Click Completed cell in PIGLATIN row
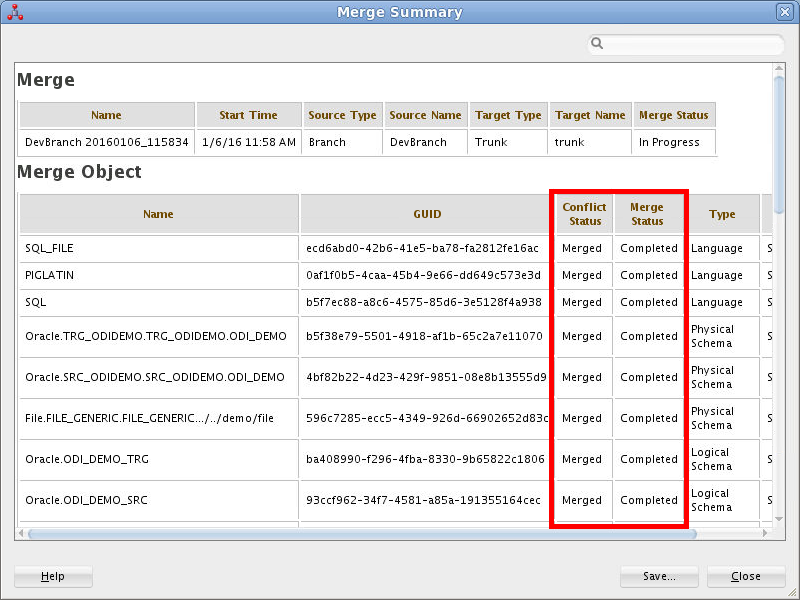This screenshot has width=800, height=600. pyautogui.click(x=649, y=275)
